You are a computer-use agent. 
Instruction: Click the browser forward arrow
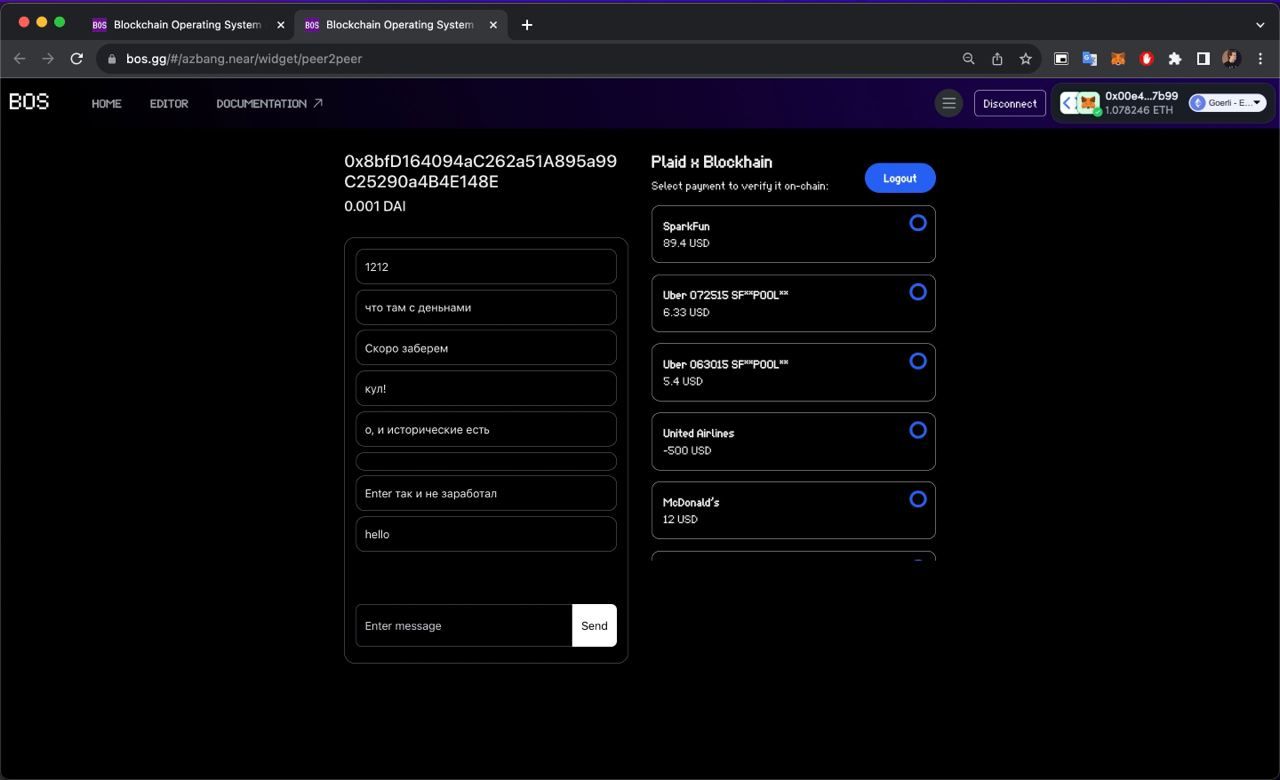pos(47,59)
